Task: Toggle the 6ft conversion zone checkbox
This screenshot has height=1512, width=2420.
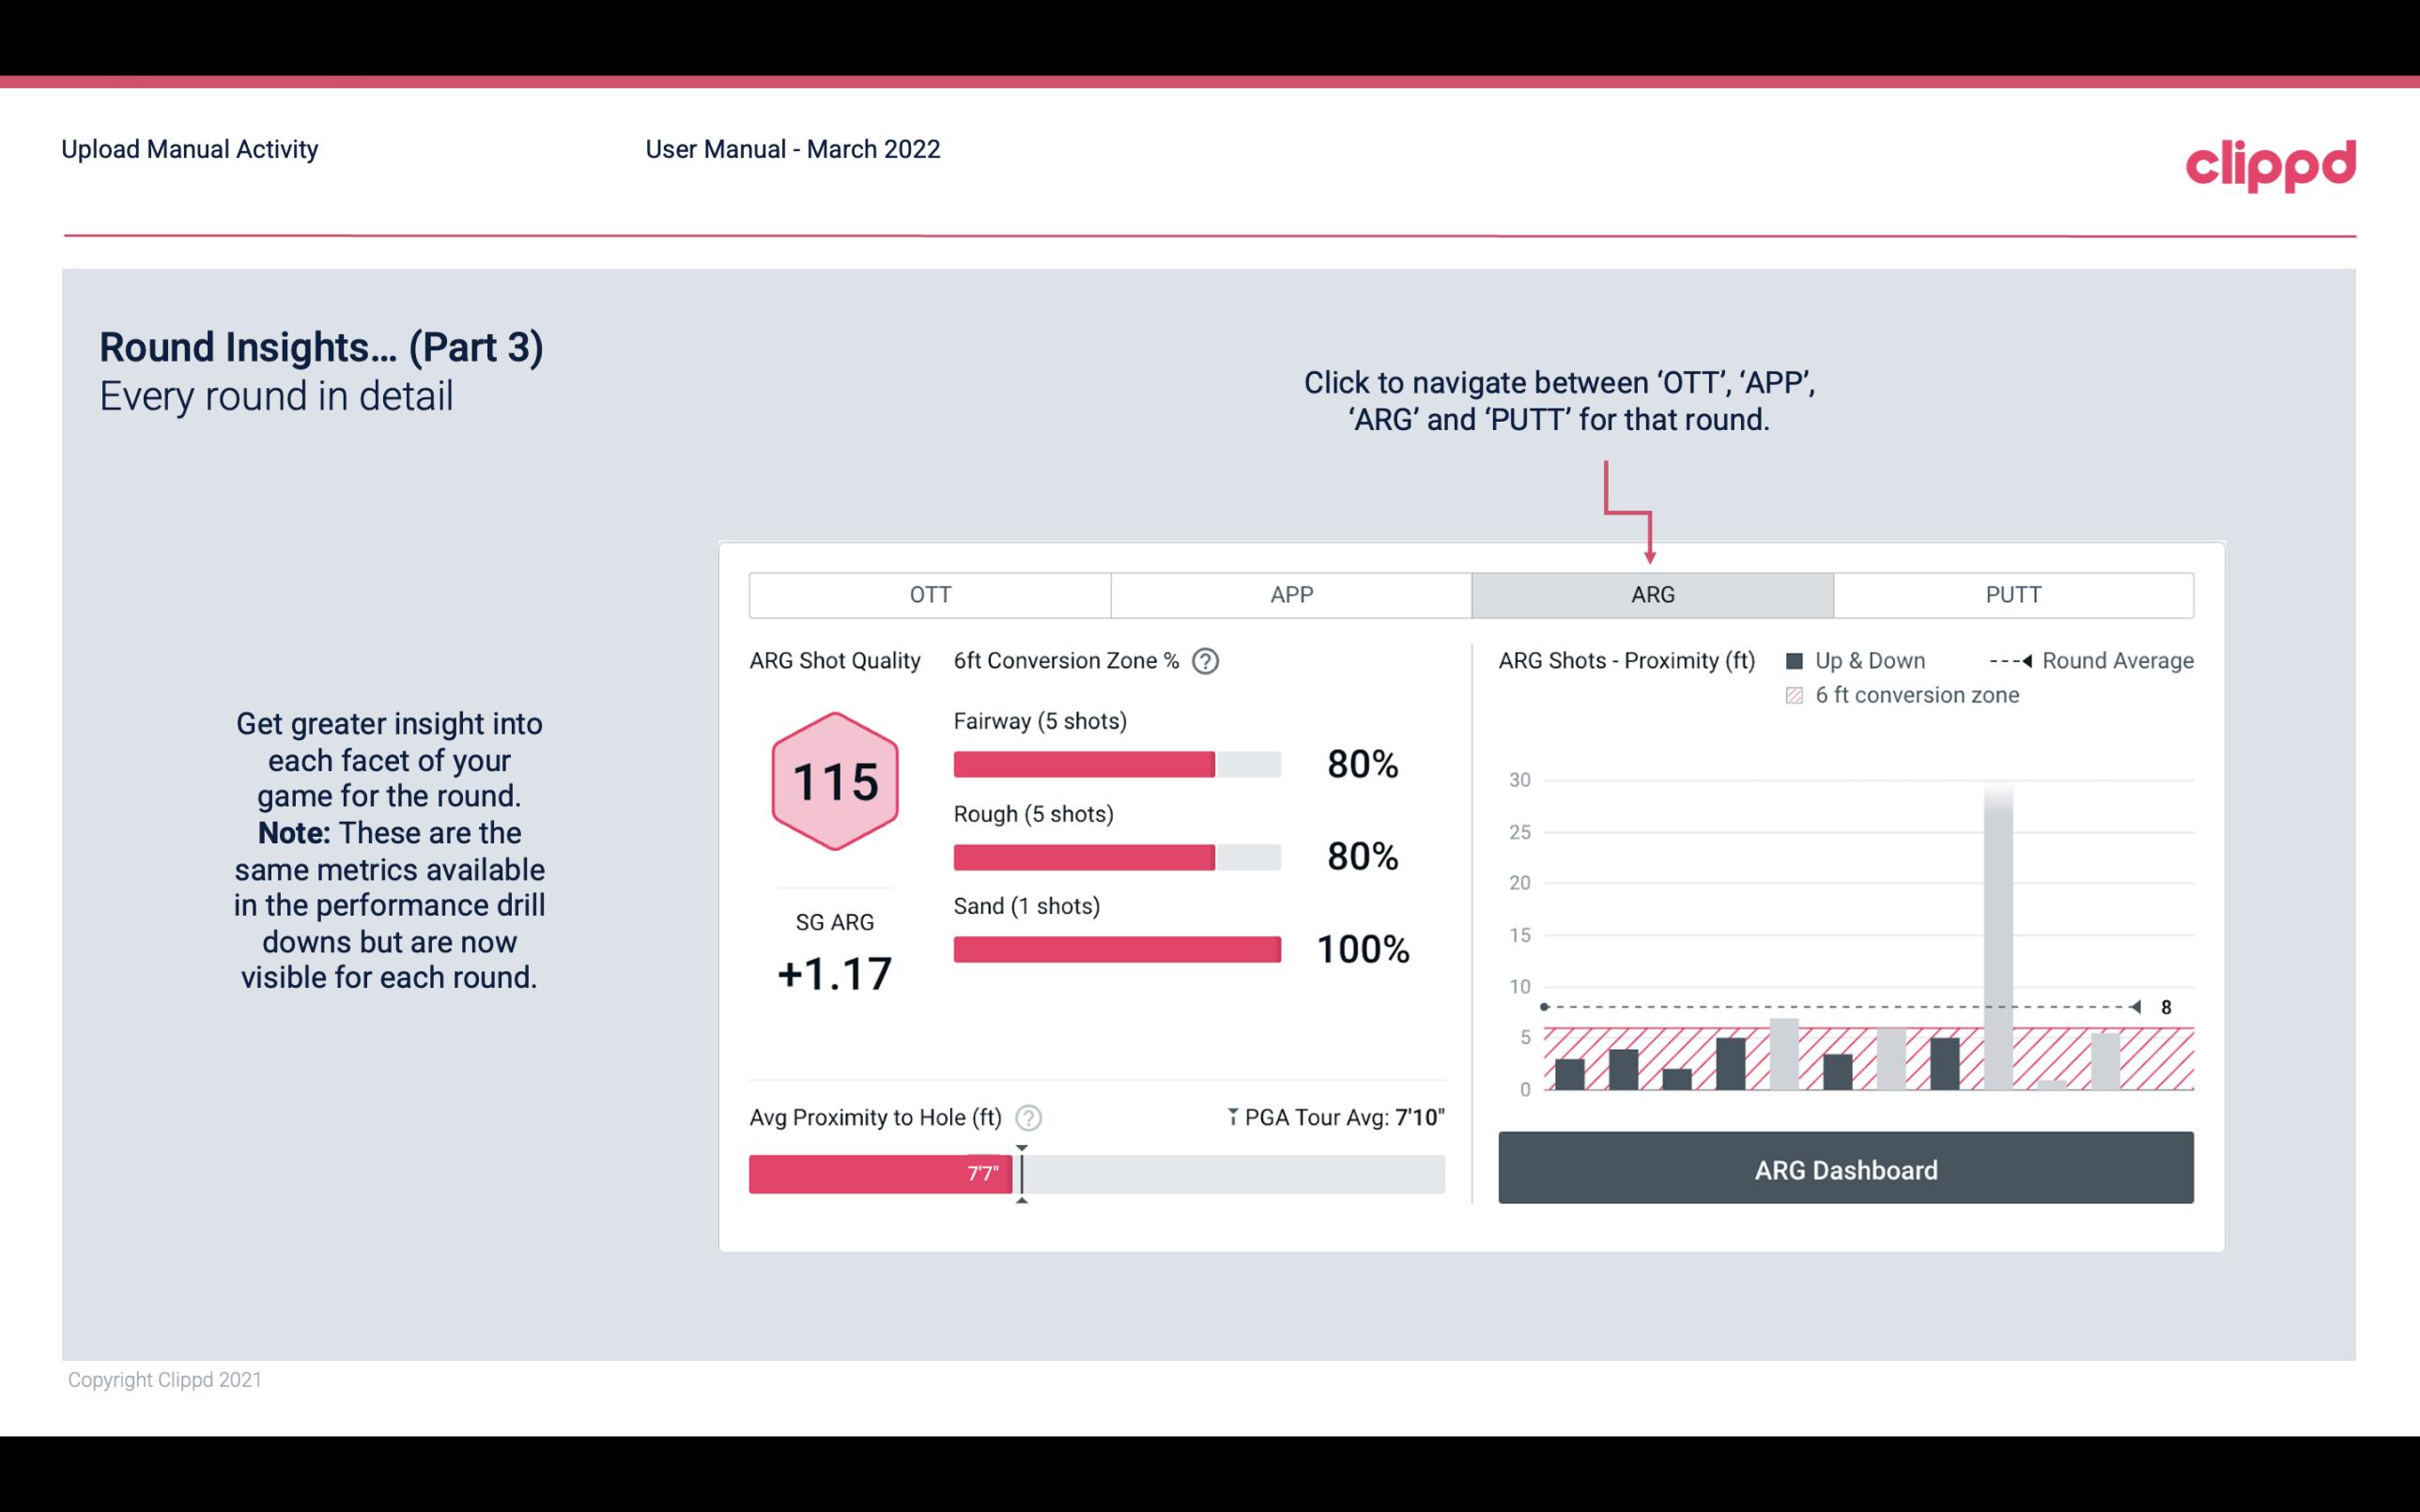Action: 1800,695
